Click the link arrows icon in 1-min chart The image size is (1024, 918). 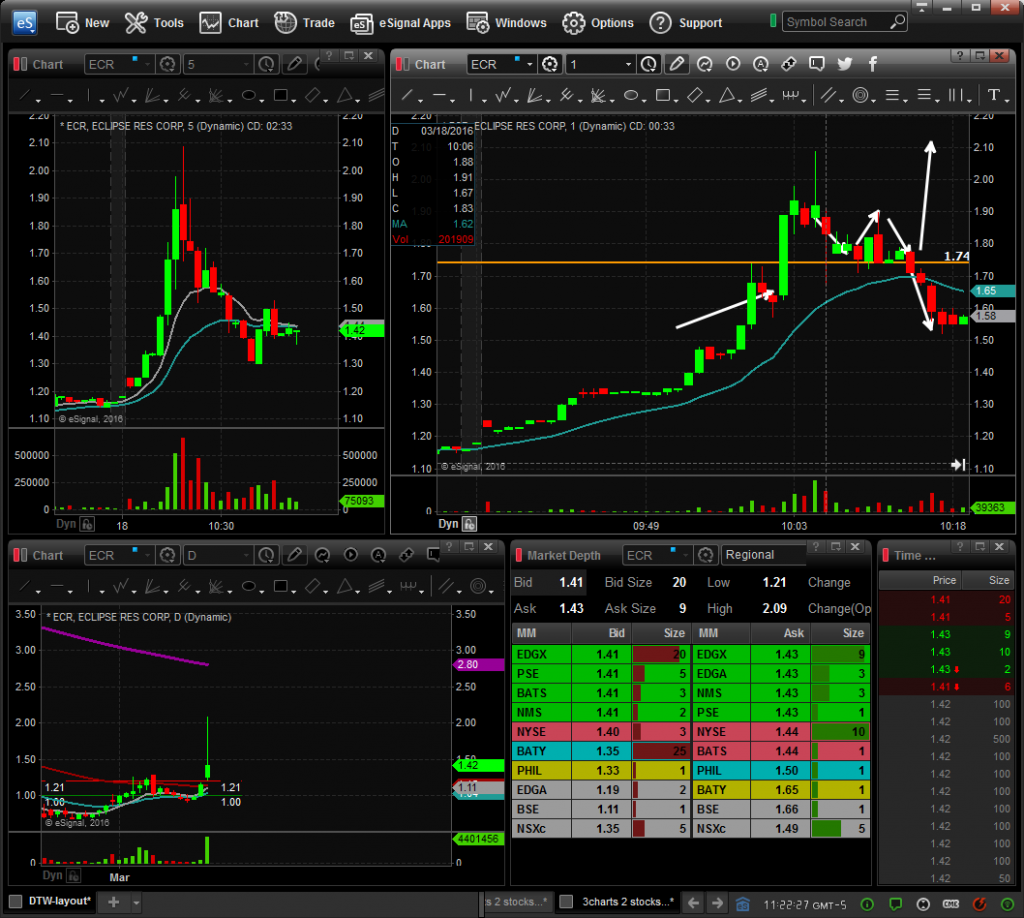788,63
